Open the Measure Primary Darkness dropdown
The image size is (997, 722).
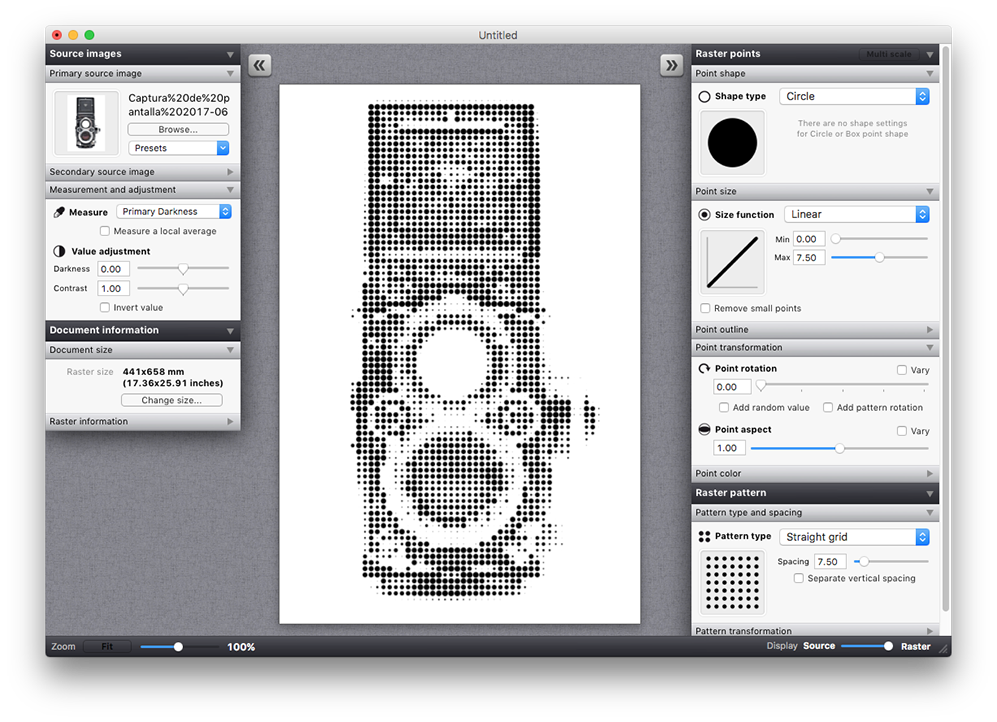[x=174, y=212]
